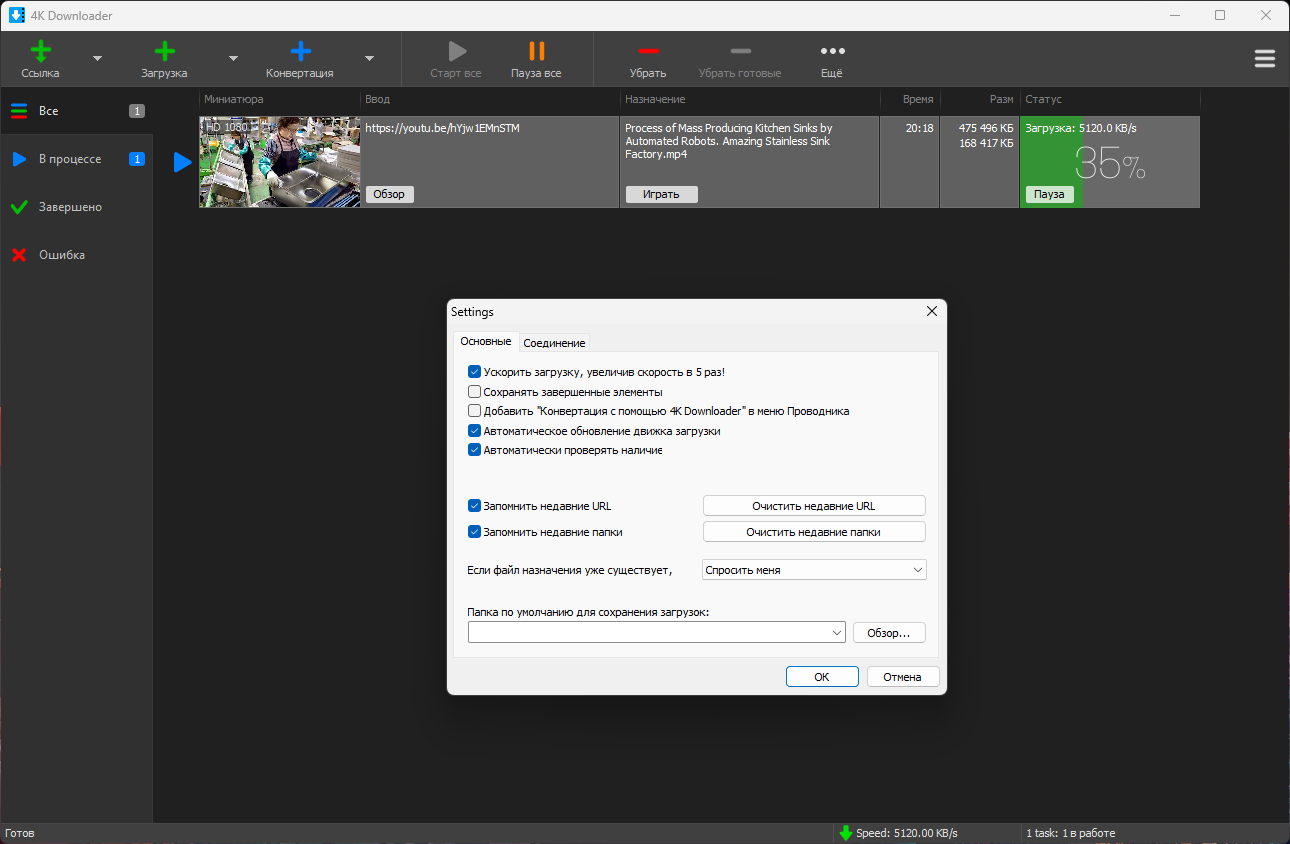Expand the Спросить меня combo box
The image size is (1290, 844).
[x=815, y=570]
